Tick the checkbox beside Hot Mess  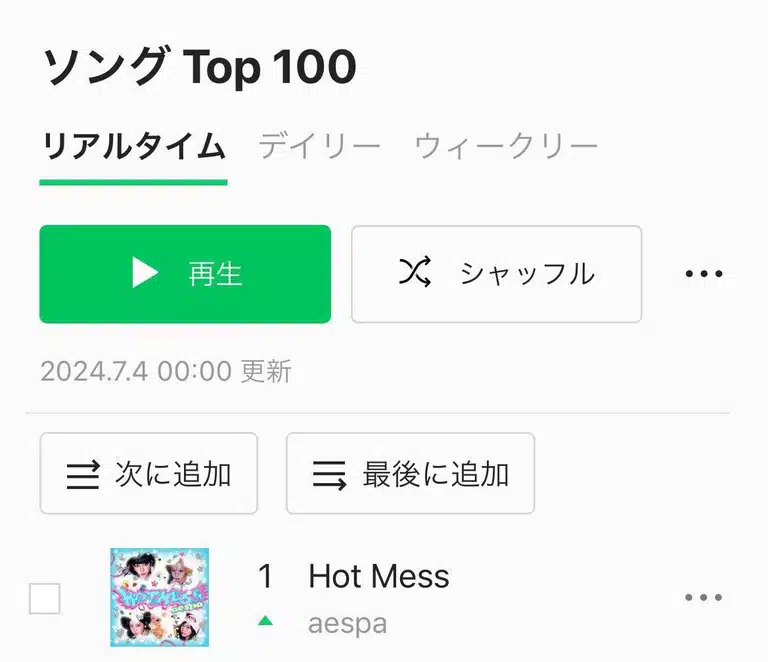tap(45, 598)
